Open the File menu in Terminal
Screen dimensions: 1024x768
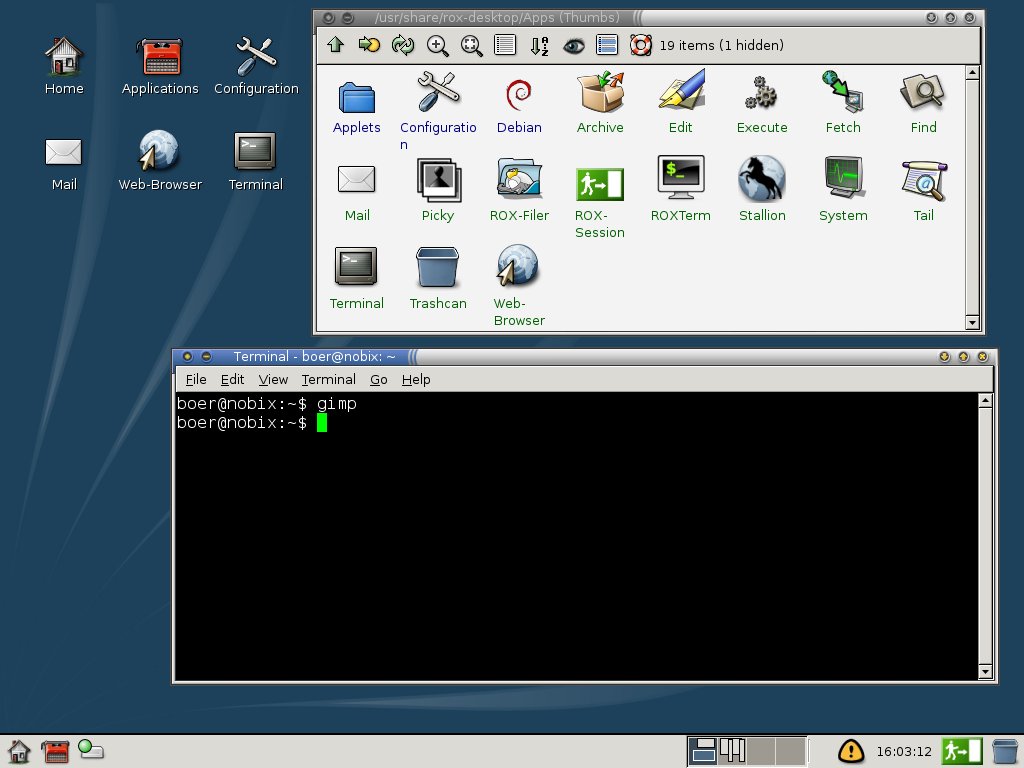[196, 379]
